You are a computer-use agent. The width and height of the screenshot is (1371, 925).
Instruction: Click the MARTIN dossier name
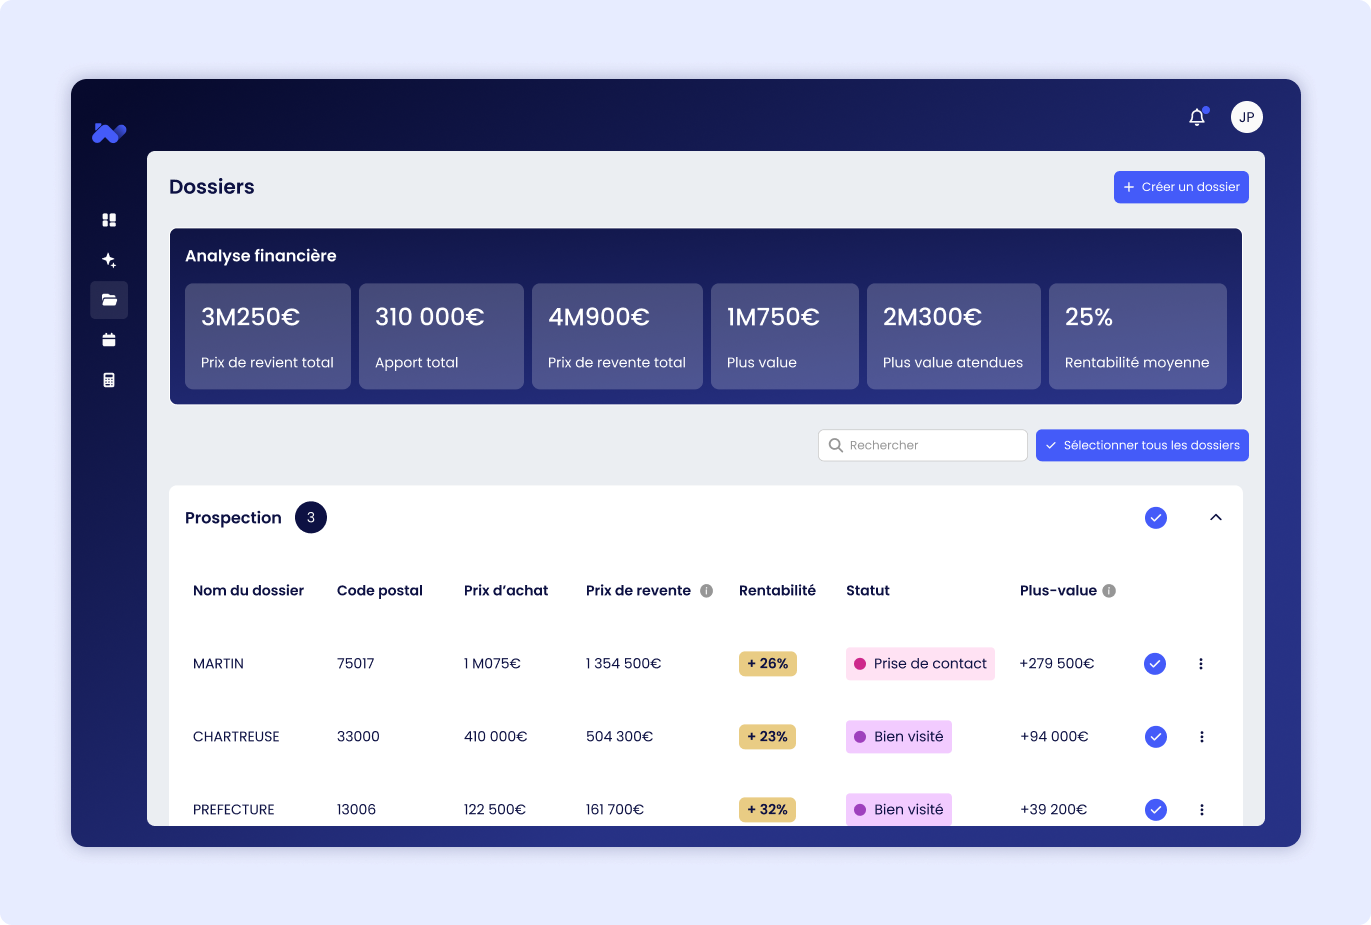click(218, 664)
